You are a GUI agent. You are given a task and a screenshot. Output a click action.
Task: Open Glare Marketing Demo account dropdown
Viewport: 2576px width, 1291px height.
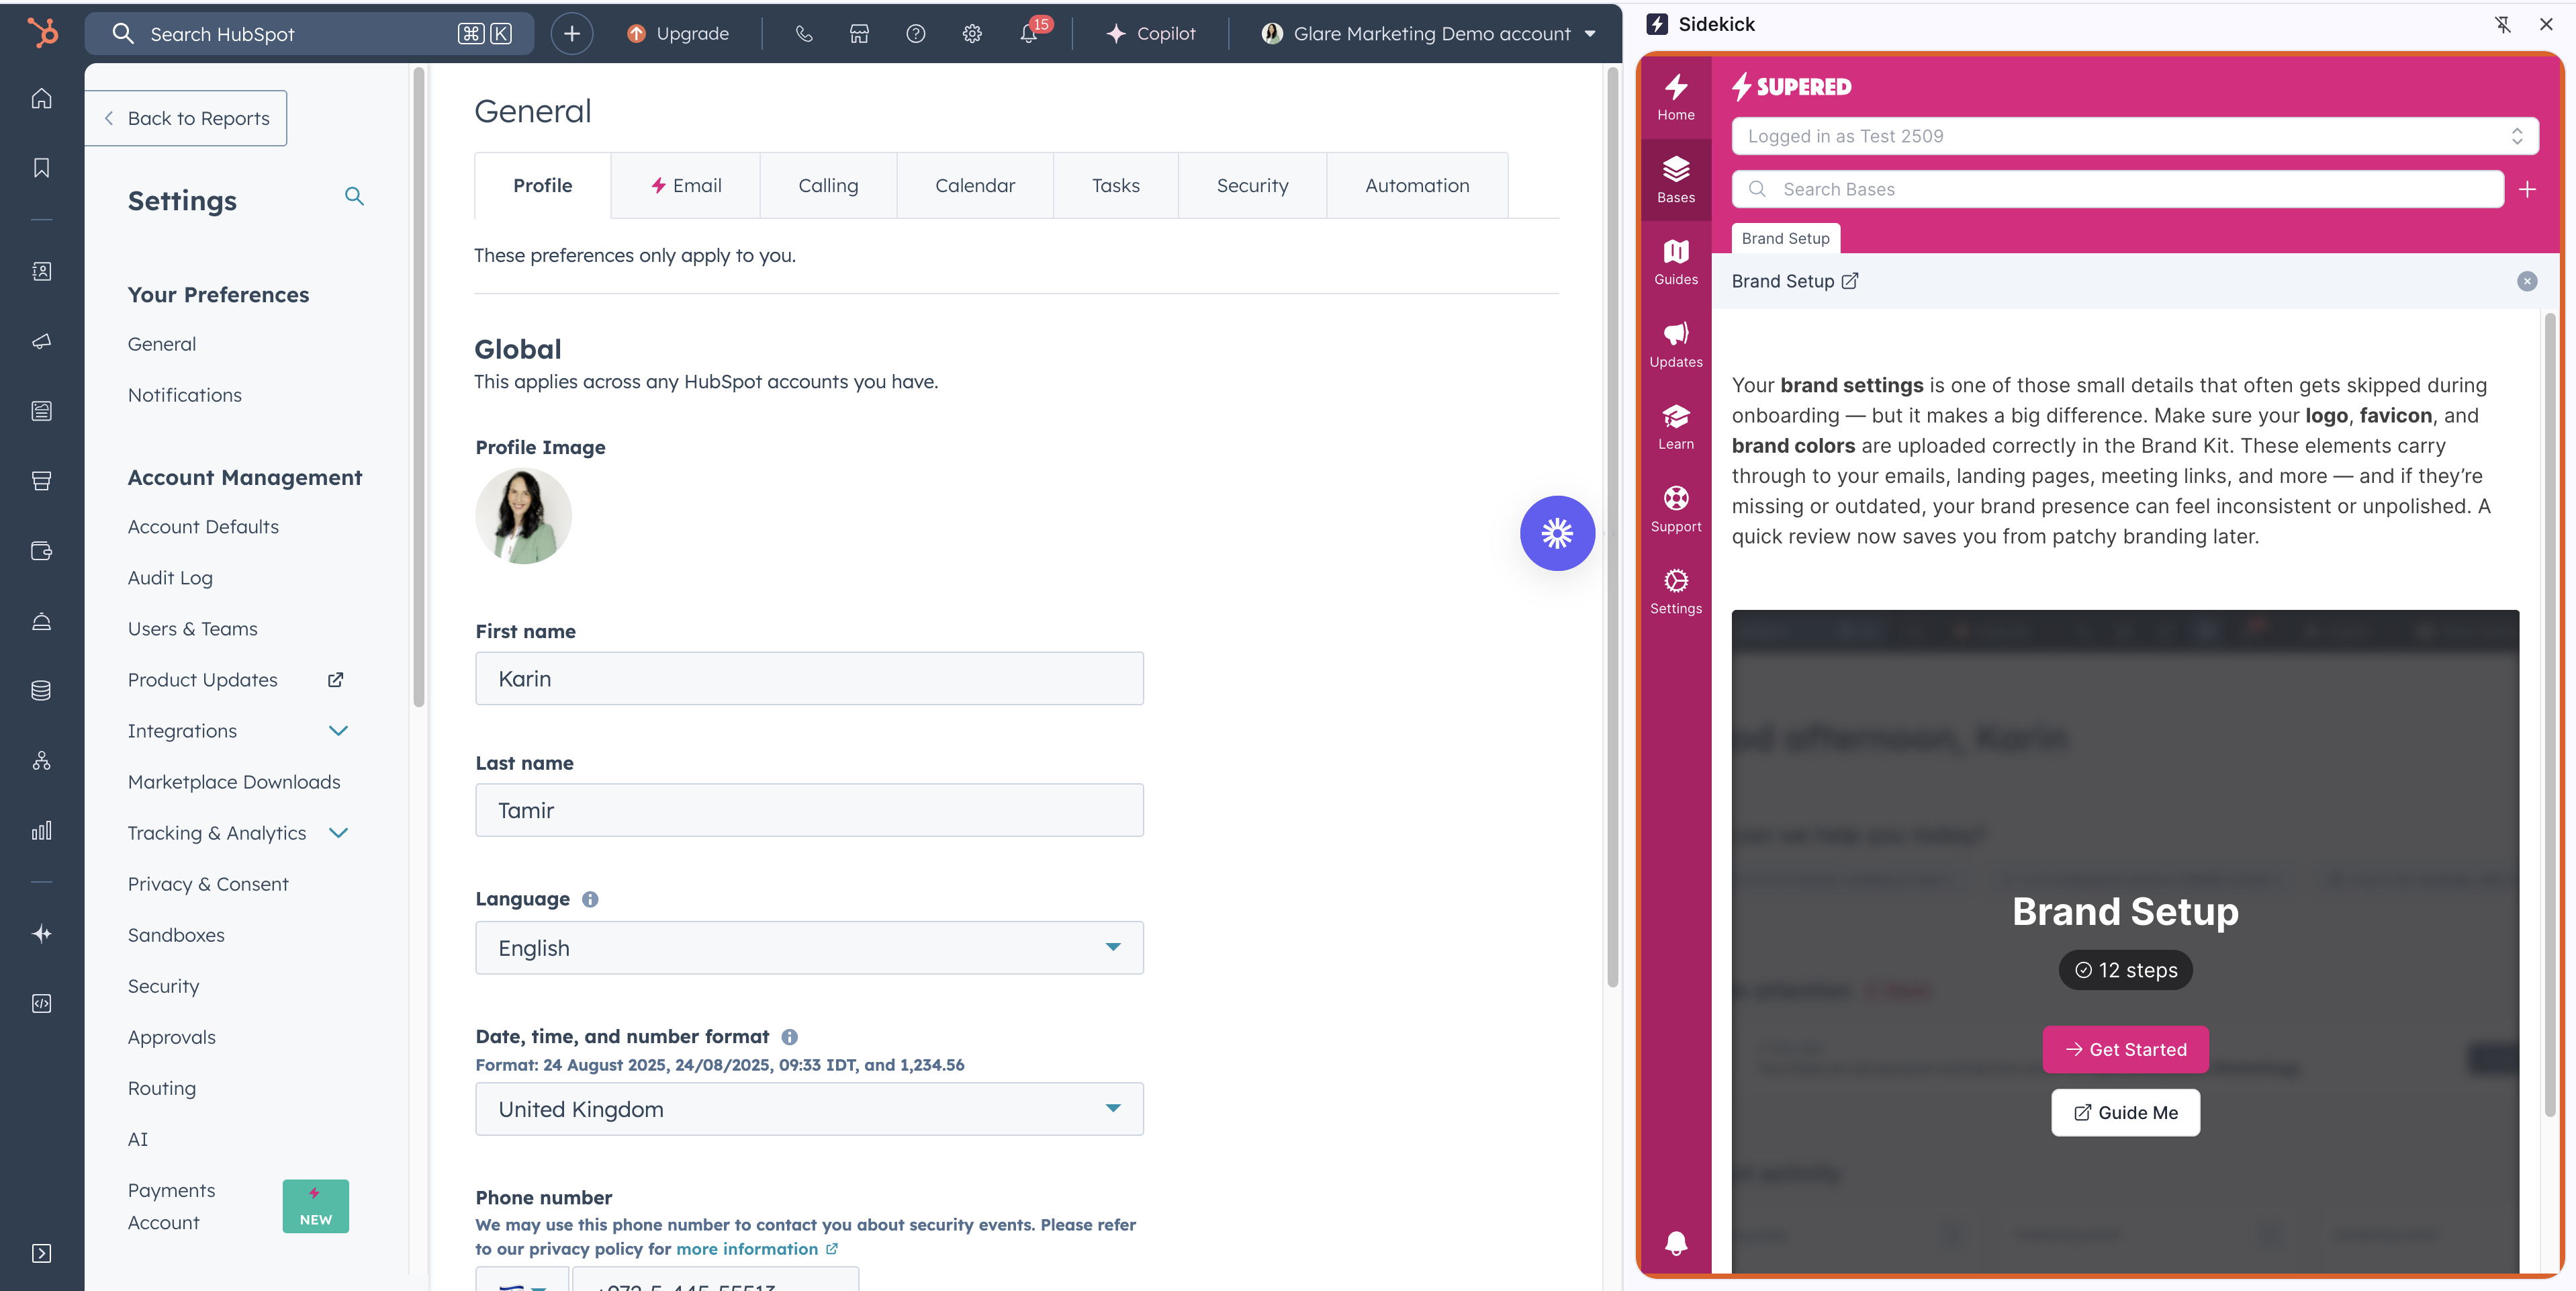(1428, 33)
